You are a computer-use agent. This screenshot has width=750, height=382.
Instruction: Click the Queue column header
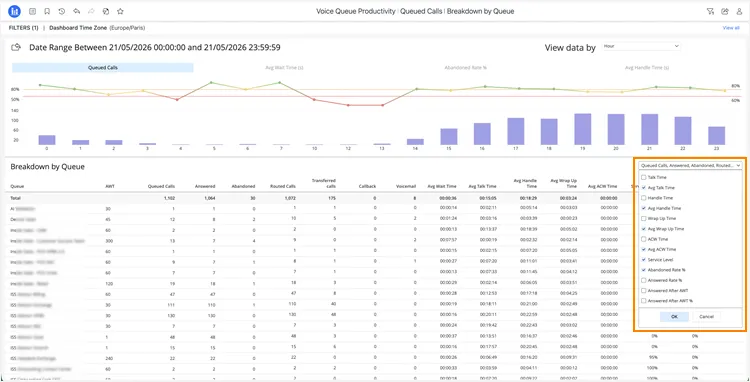click(x=17, y=186)
